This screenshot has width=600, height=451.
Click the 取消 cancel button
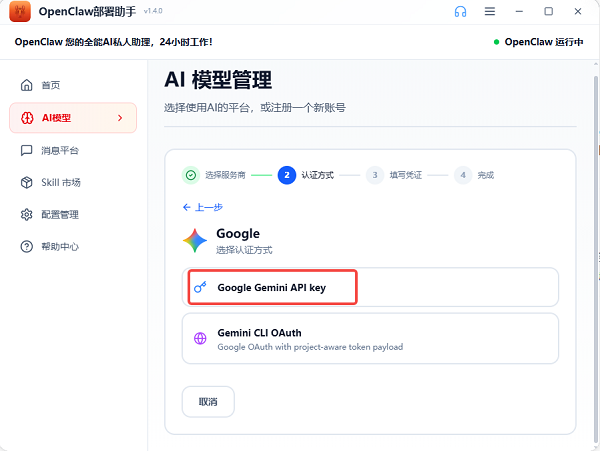pyautogui.click(x=208, y=402)
